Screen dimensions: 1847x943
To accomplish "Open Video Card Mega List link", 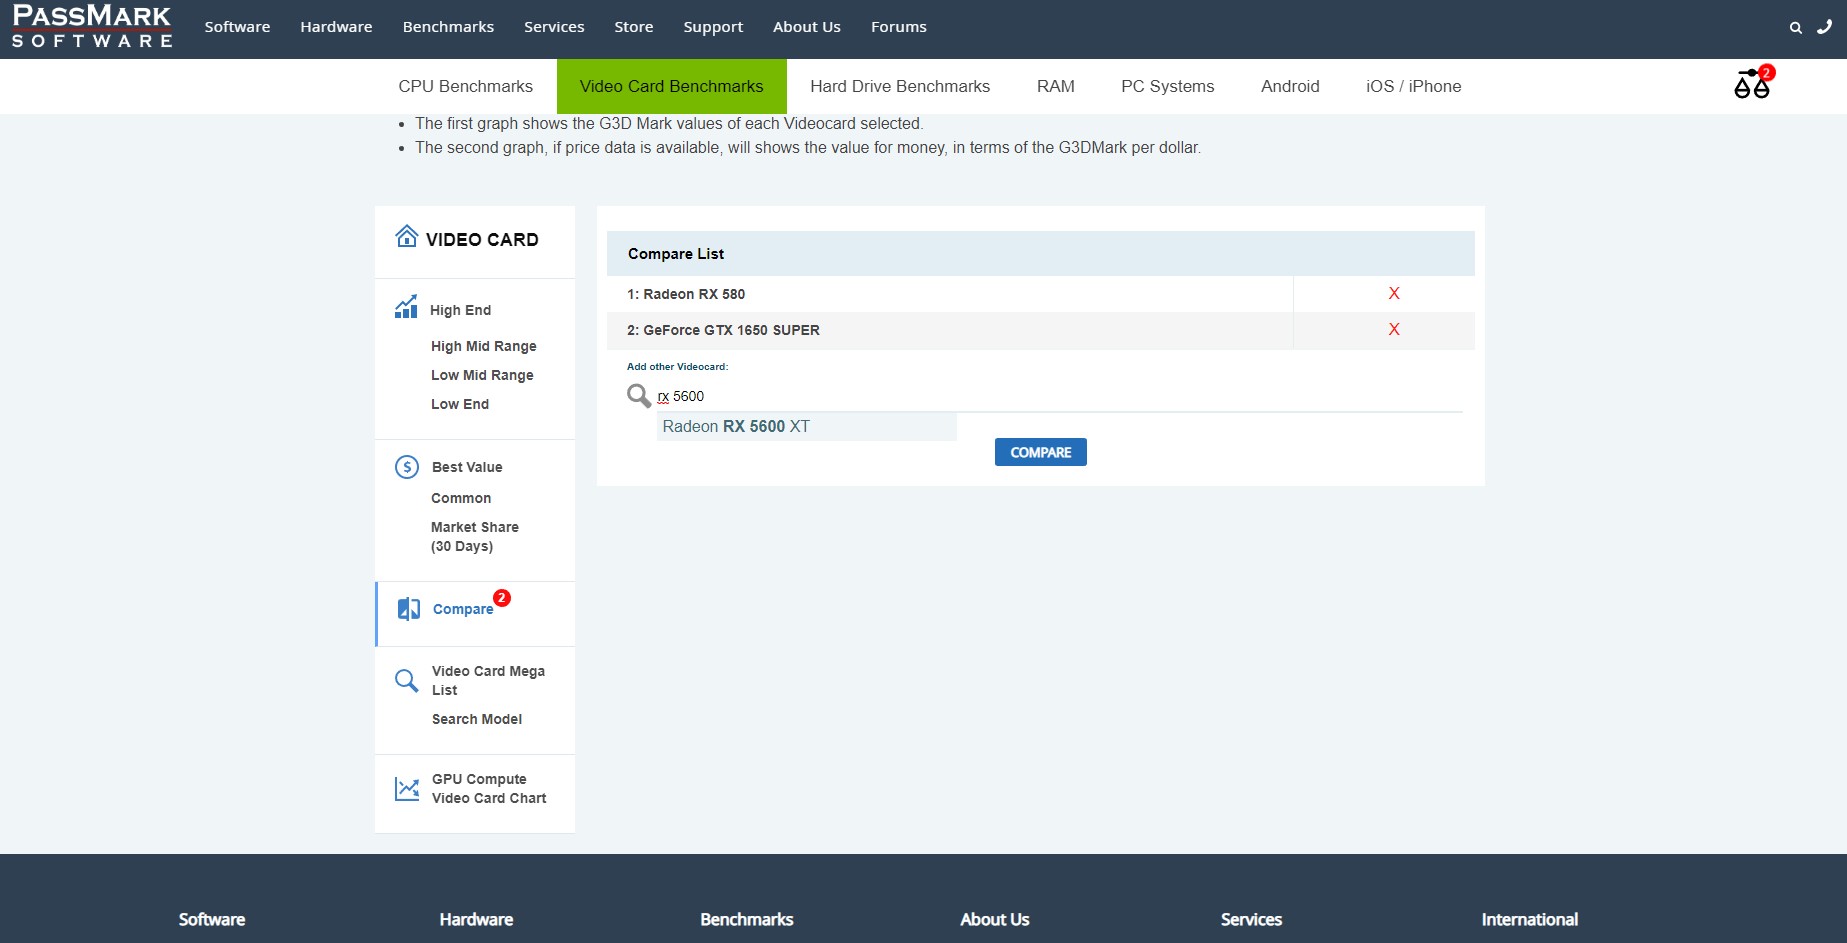I will pyautogui.click(x=488, y=681).
